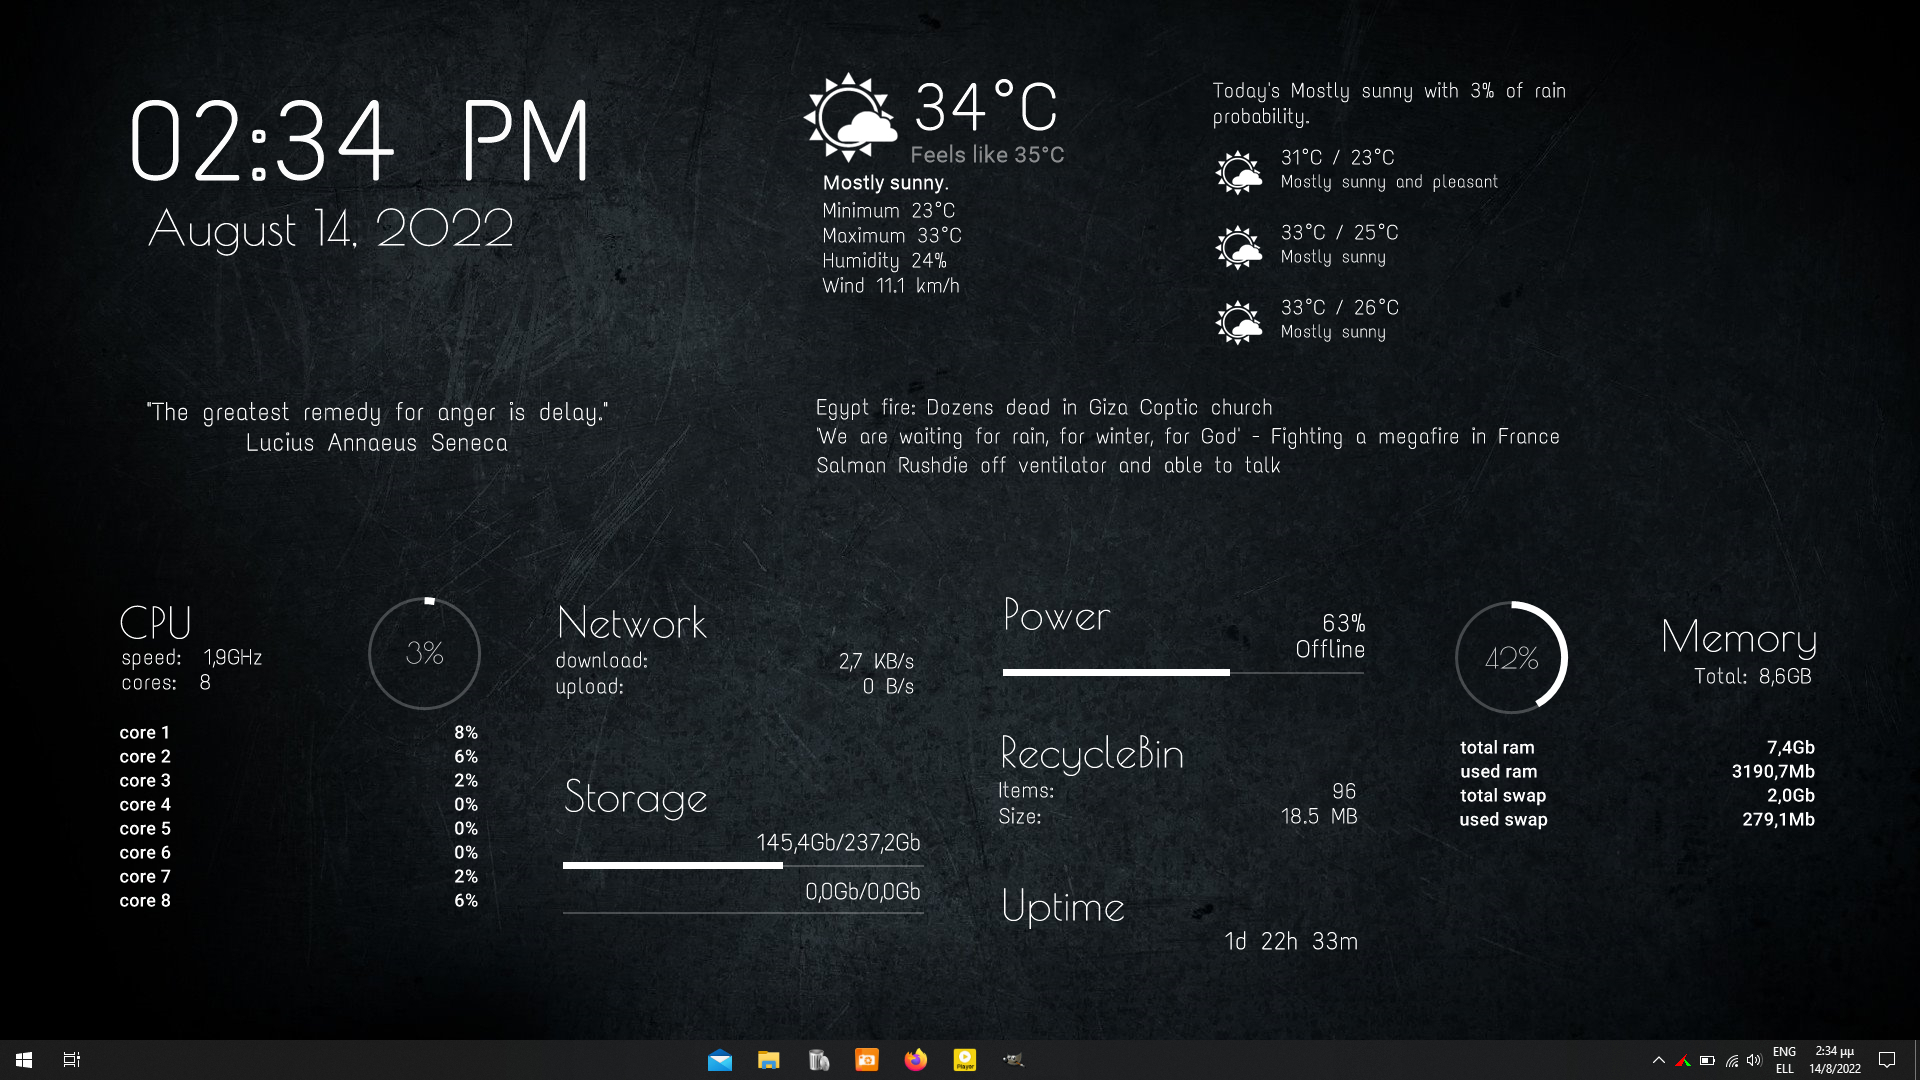Image resolution: width=1920 pixels, height=1080 pixels.
Task: Click the Salman Rushdie news headline
Action: [1048, 464]
